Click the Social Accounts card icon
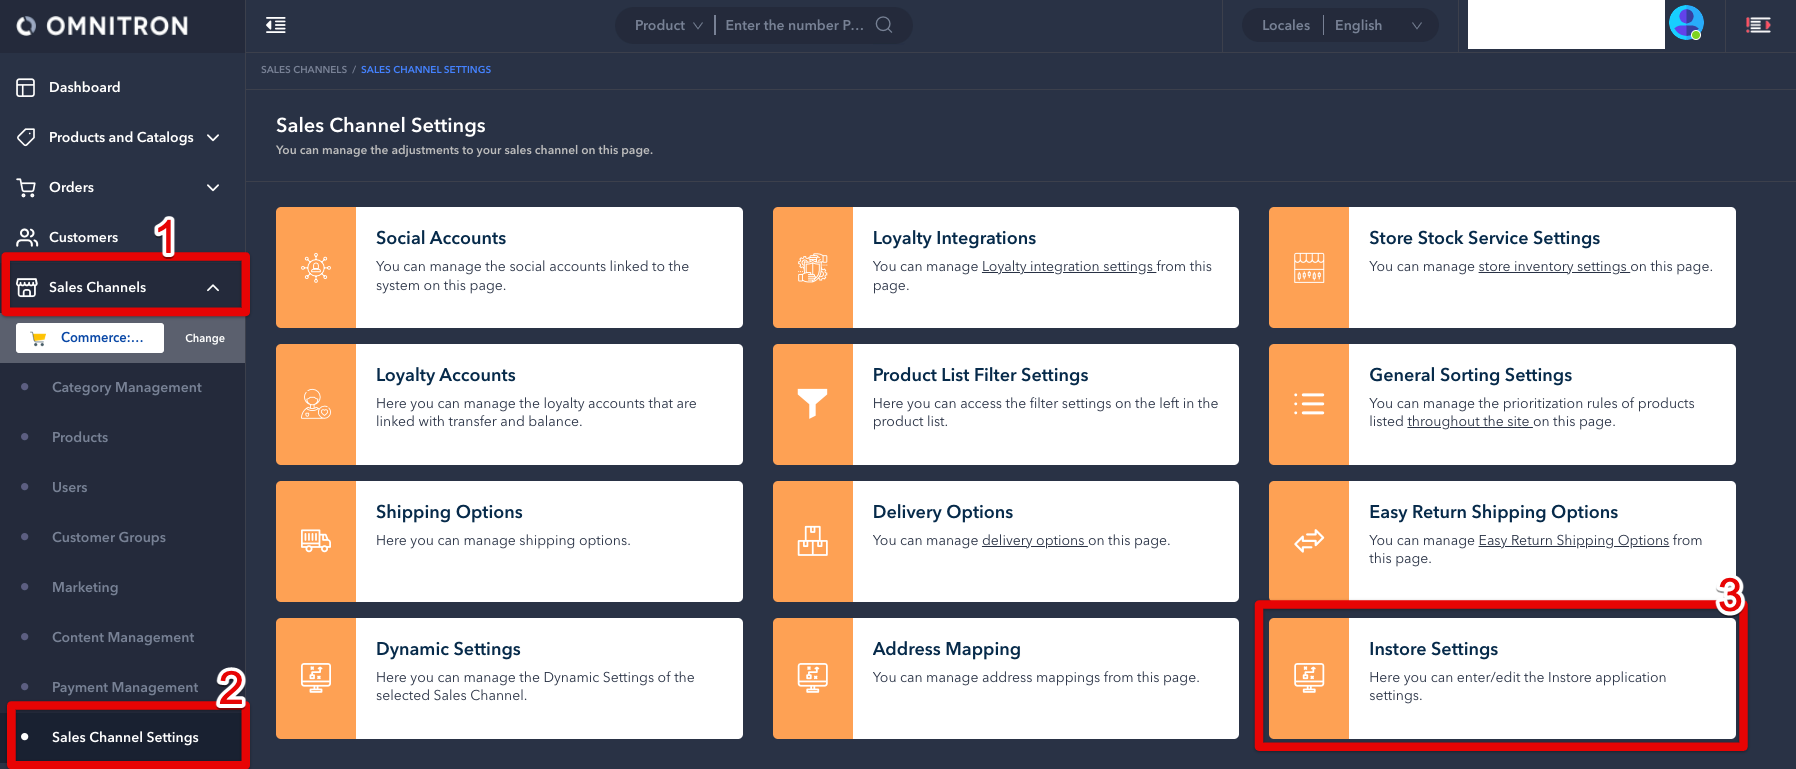Image resolution: width=1796 pixels, height=769 pixels. 316,267
